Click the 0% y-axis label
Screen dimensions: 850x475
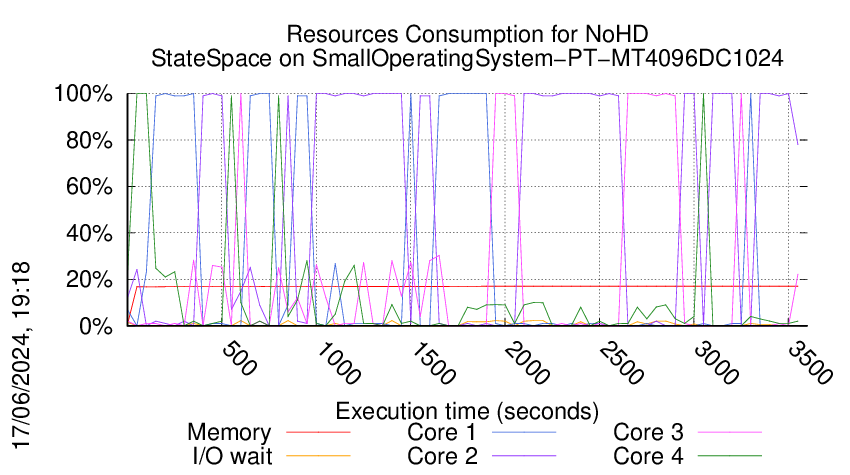coord(96,326)
